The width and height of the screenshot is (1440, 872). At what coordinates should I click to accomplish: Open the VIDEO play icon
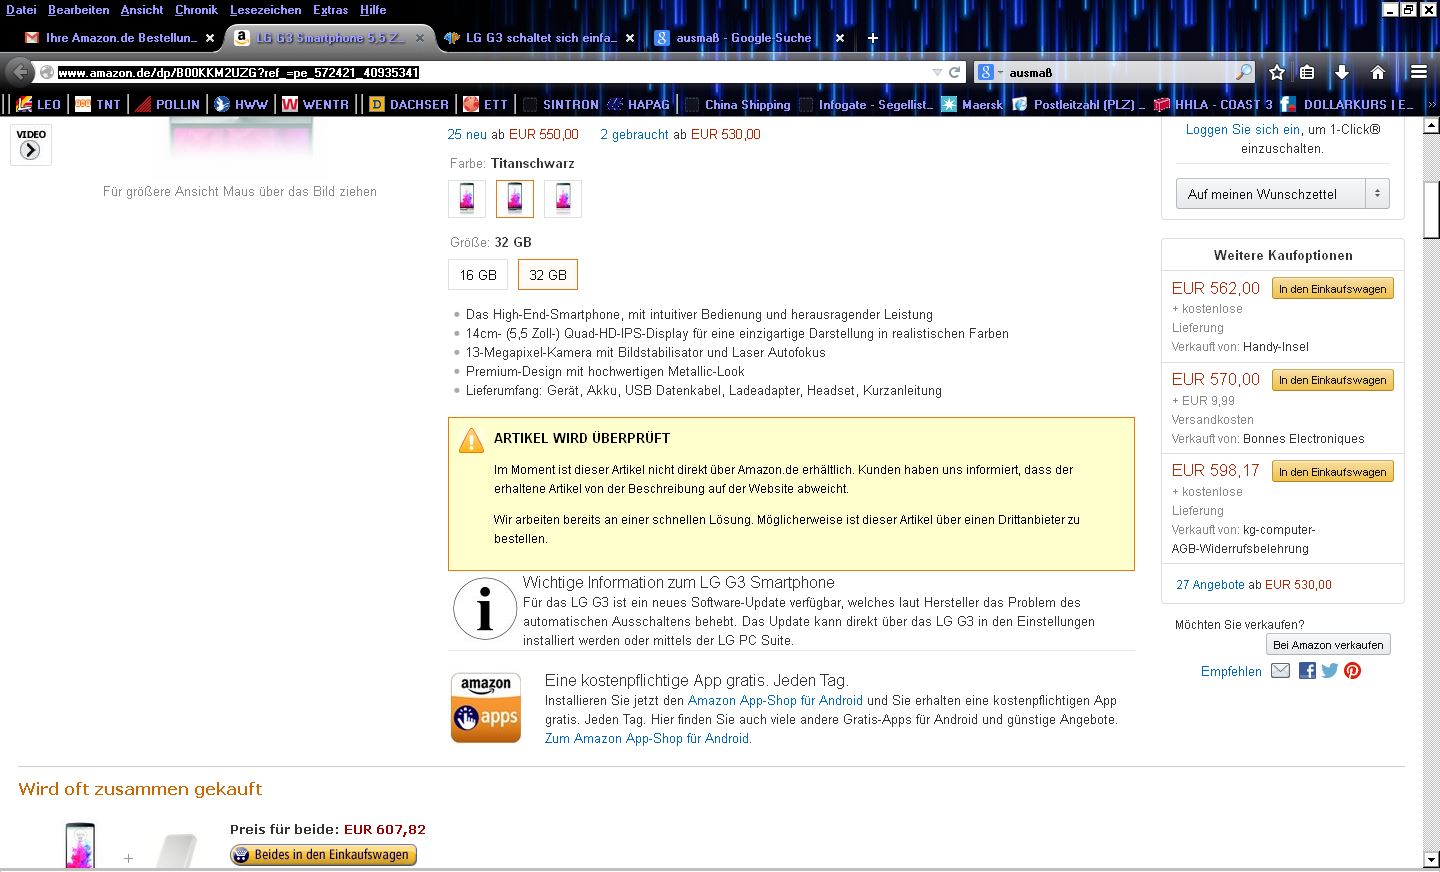coord(30,145)
